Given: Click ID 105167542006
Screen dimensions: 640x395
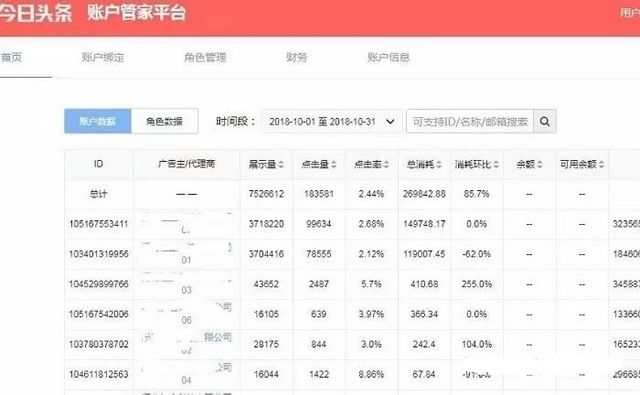Looking at the screenshot, I should 99,314.
